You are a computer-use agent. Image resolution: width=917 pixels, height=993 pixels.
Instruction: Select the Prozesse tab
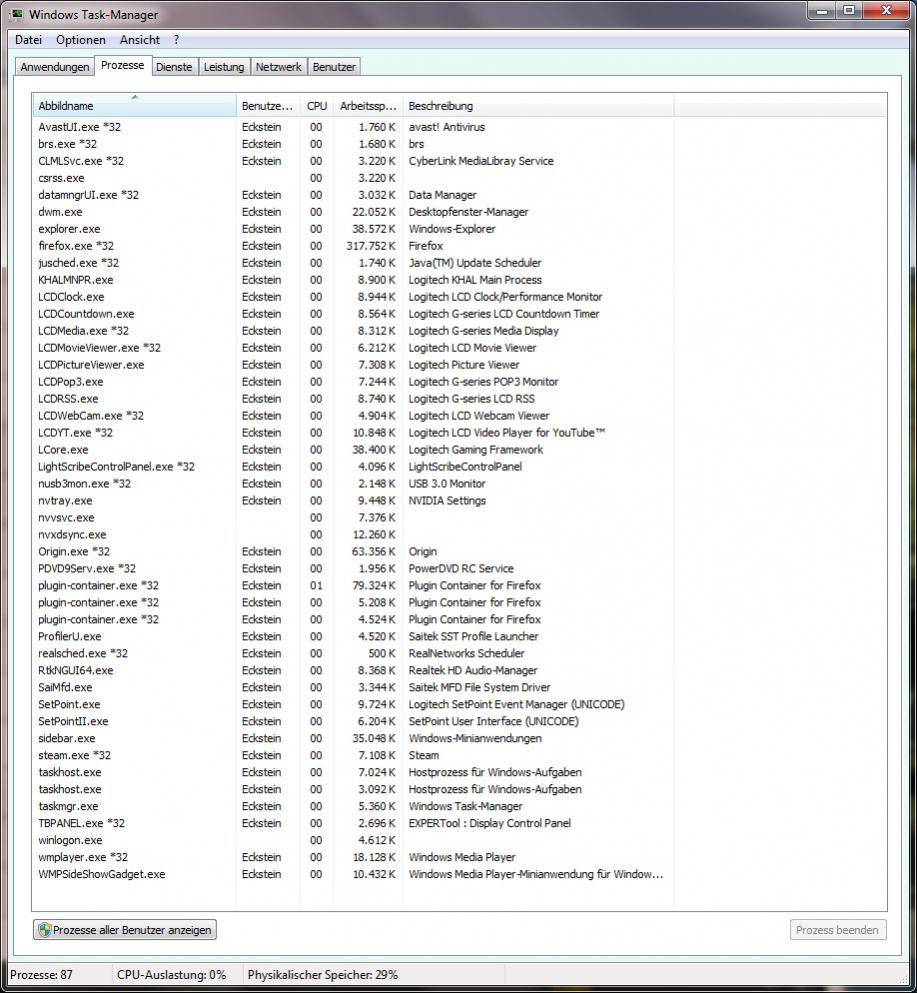(x=123, y=65)
